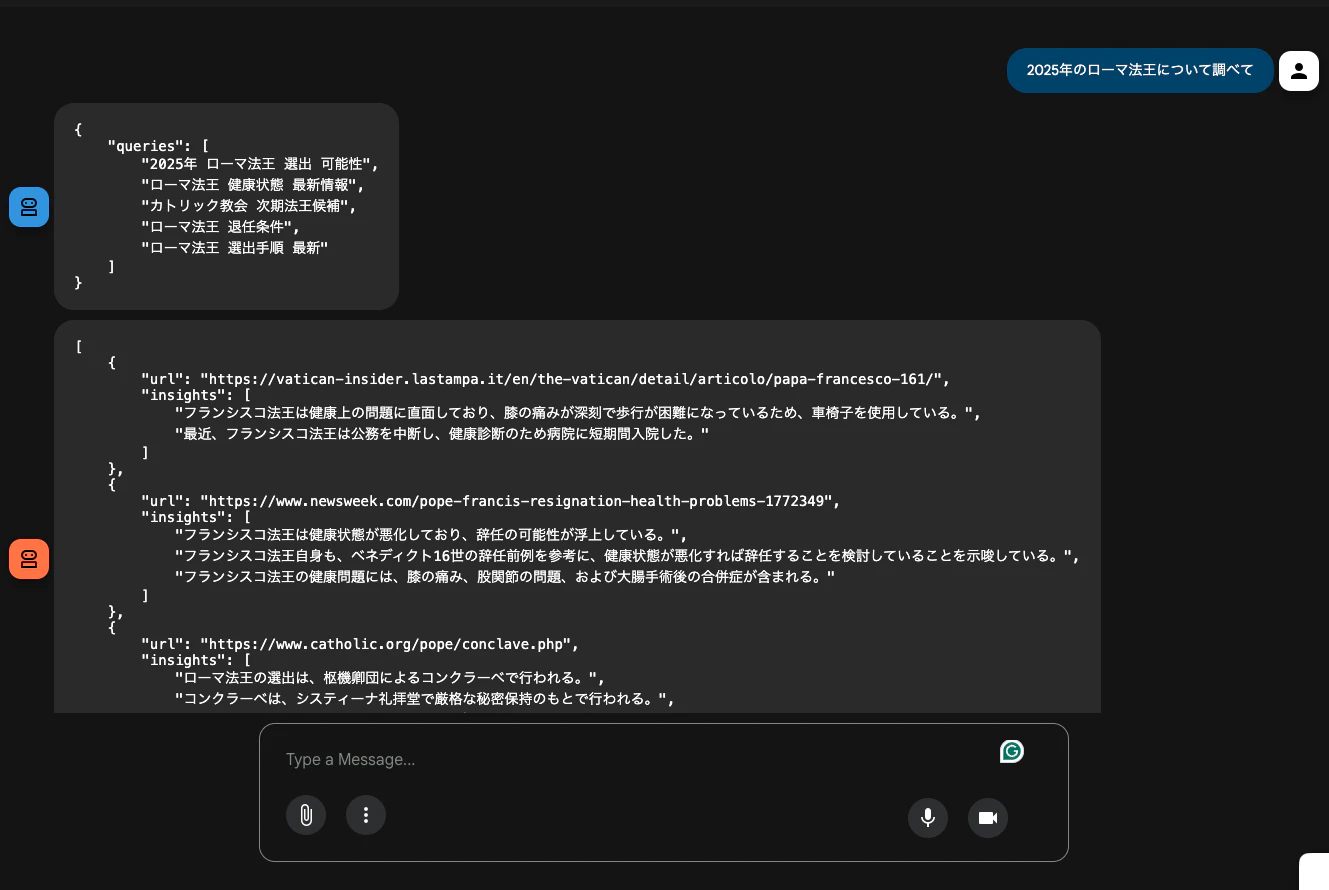Open the three-dot more options menu
This screenshot has width=1329, height=890.
point(366,815)
